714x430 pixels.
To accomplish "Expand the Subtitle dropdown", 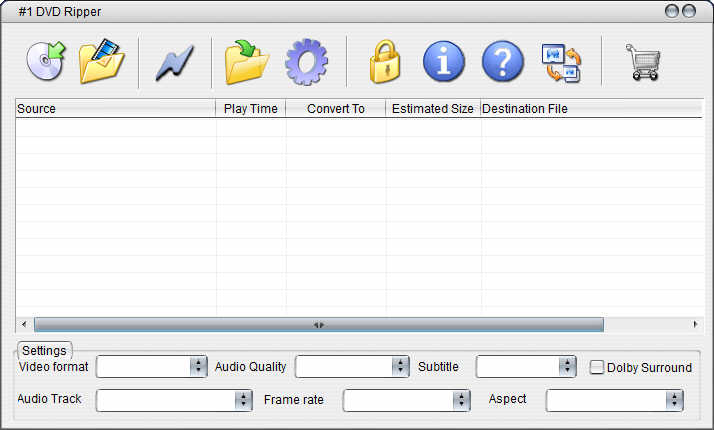I will pos(567,367).
